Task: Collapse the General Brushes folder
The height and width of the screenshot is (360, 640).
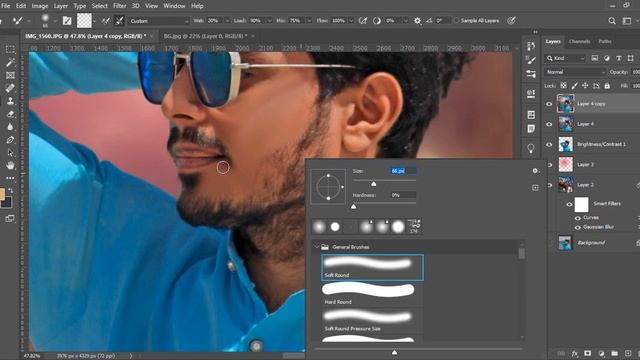Action: click(316, 247)
